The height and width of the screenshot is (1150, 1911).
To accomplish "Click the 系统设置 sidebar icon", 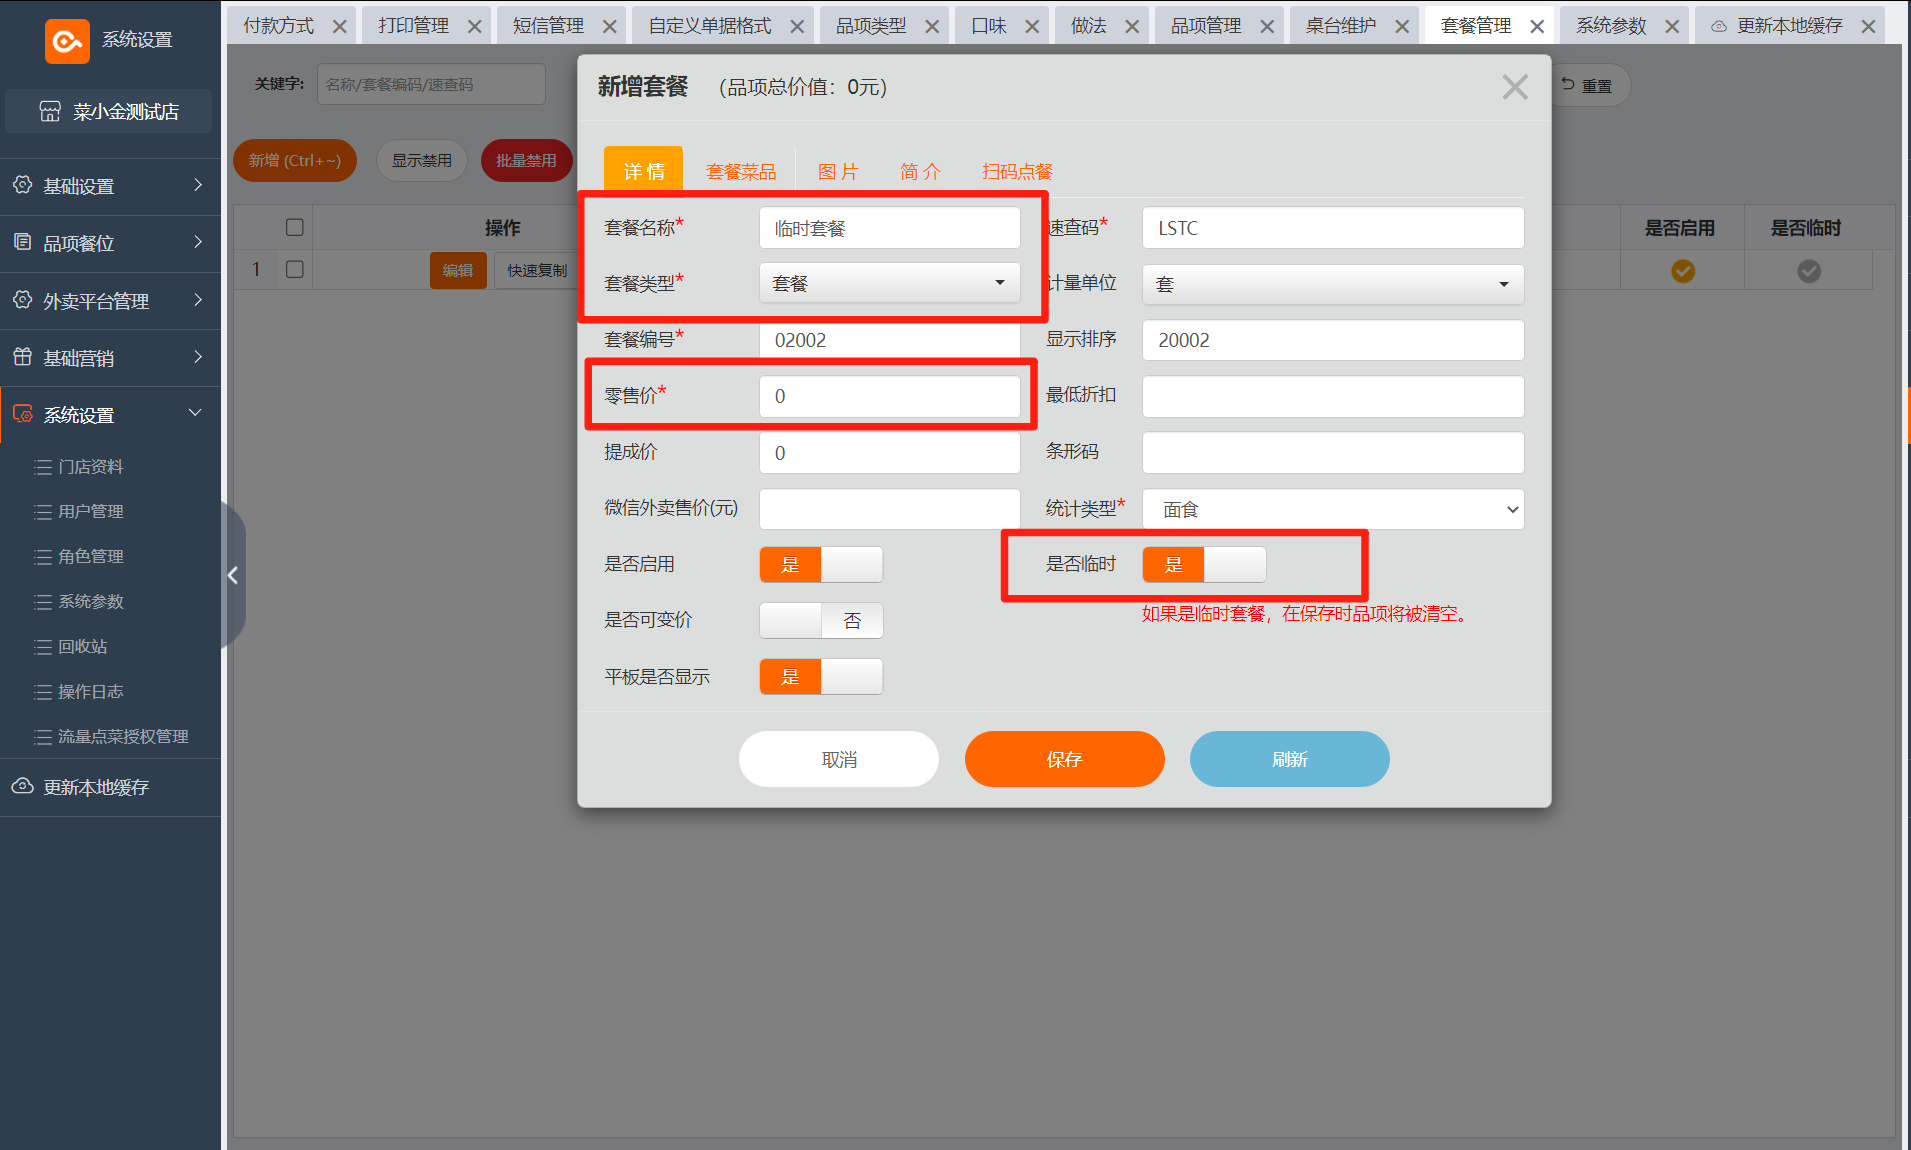I will pos(22,414).
